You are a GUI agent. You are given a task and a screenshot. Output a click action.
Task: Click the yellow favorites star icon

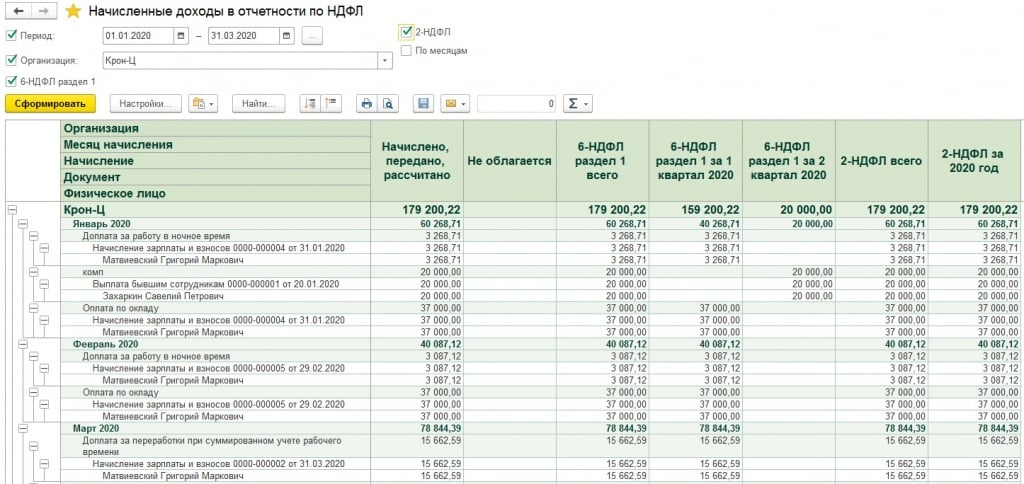[x=72, y=11]
